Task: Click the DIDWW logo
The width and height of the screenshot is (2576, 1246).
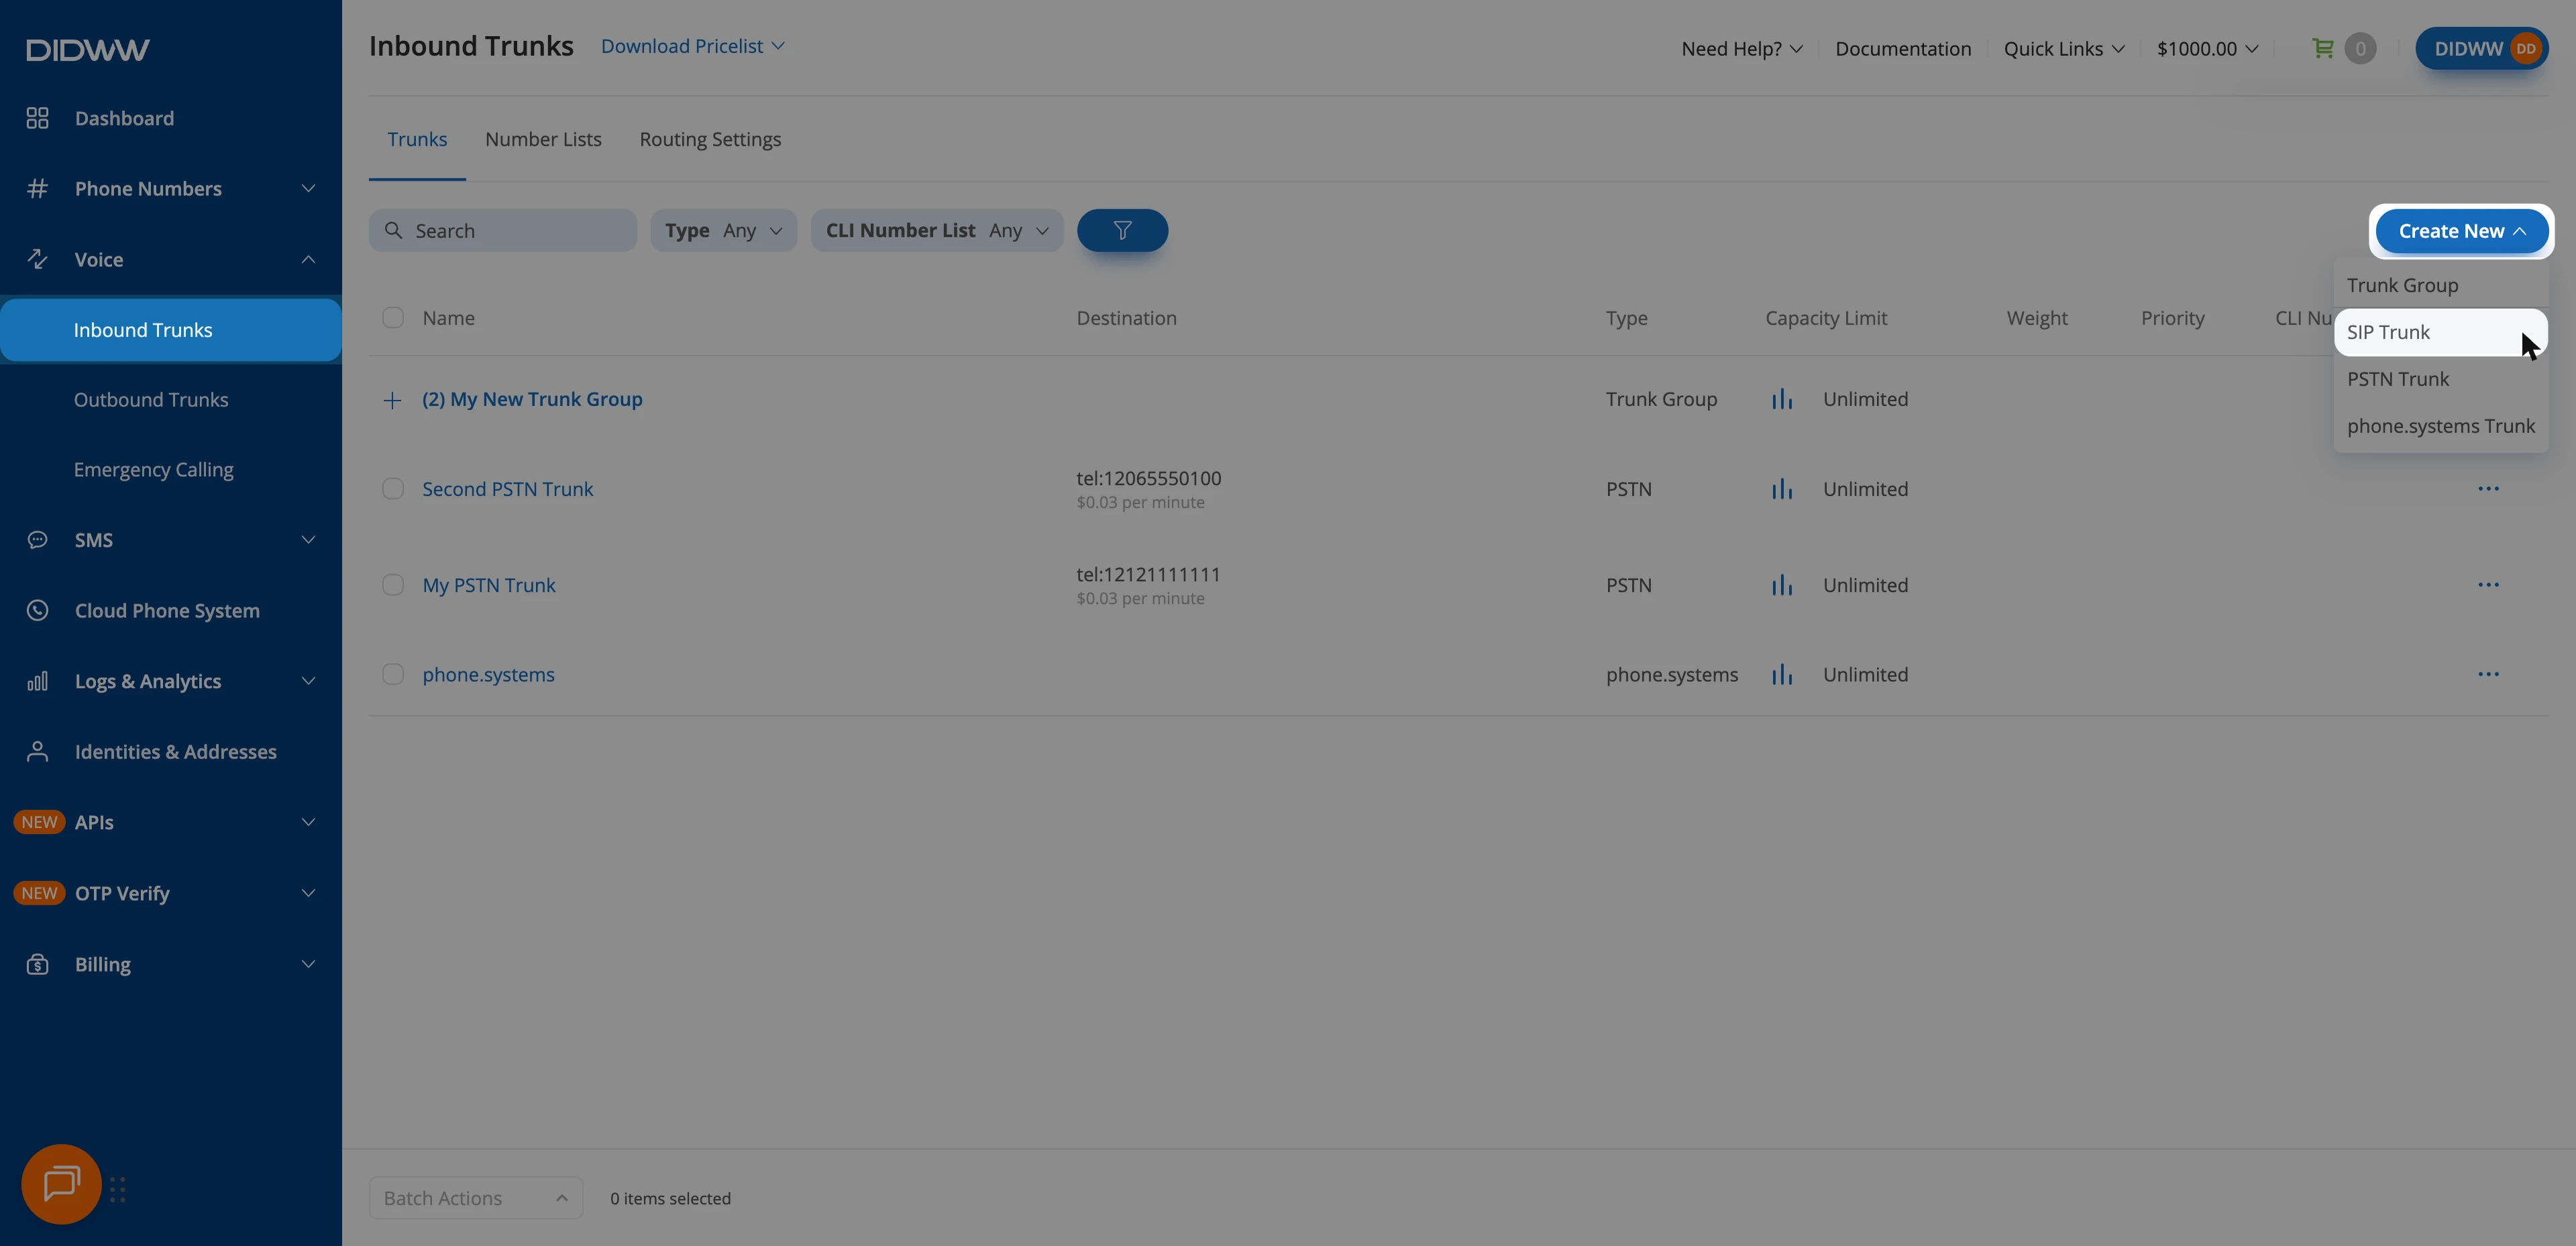Action: pos(88,49)
